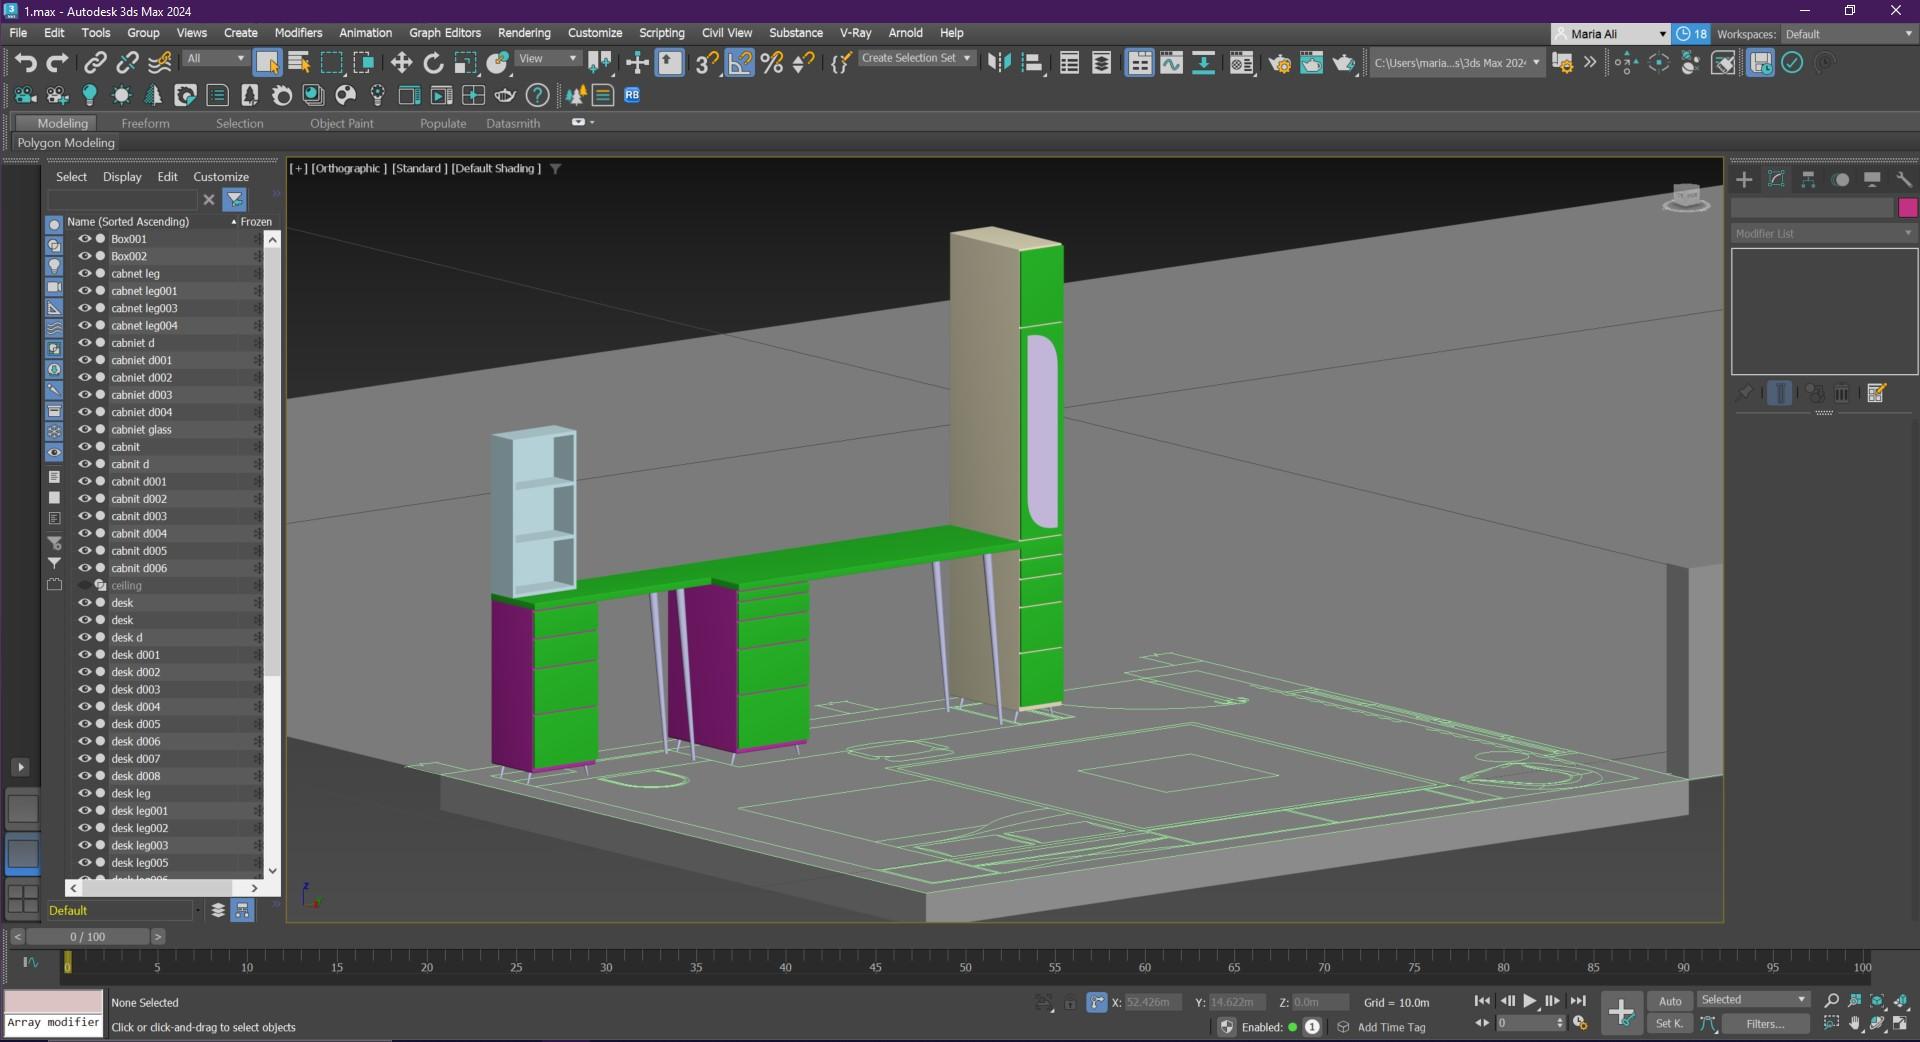The height and width of the screenshot is (1042, 1920).
Task: Open Select by Name dialog icon
Action: tap(299, 63)
